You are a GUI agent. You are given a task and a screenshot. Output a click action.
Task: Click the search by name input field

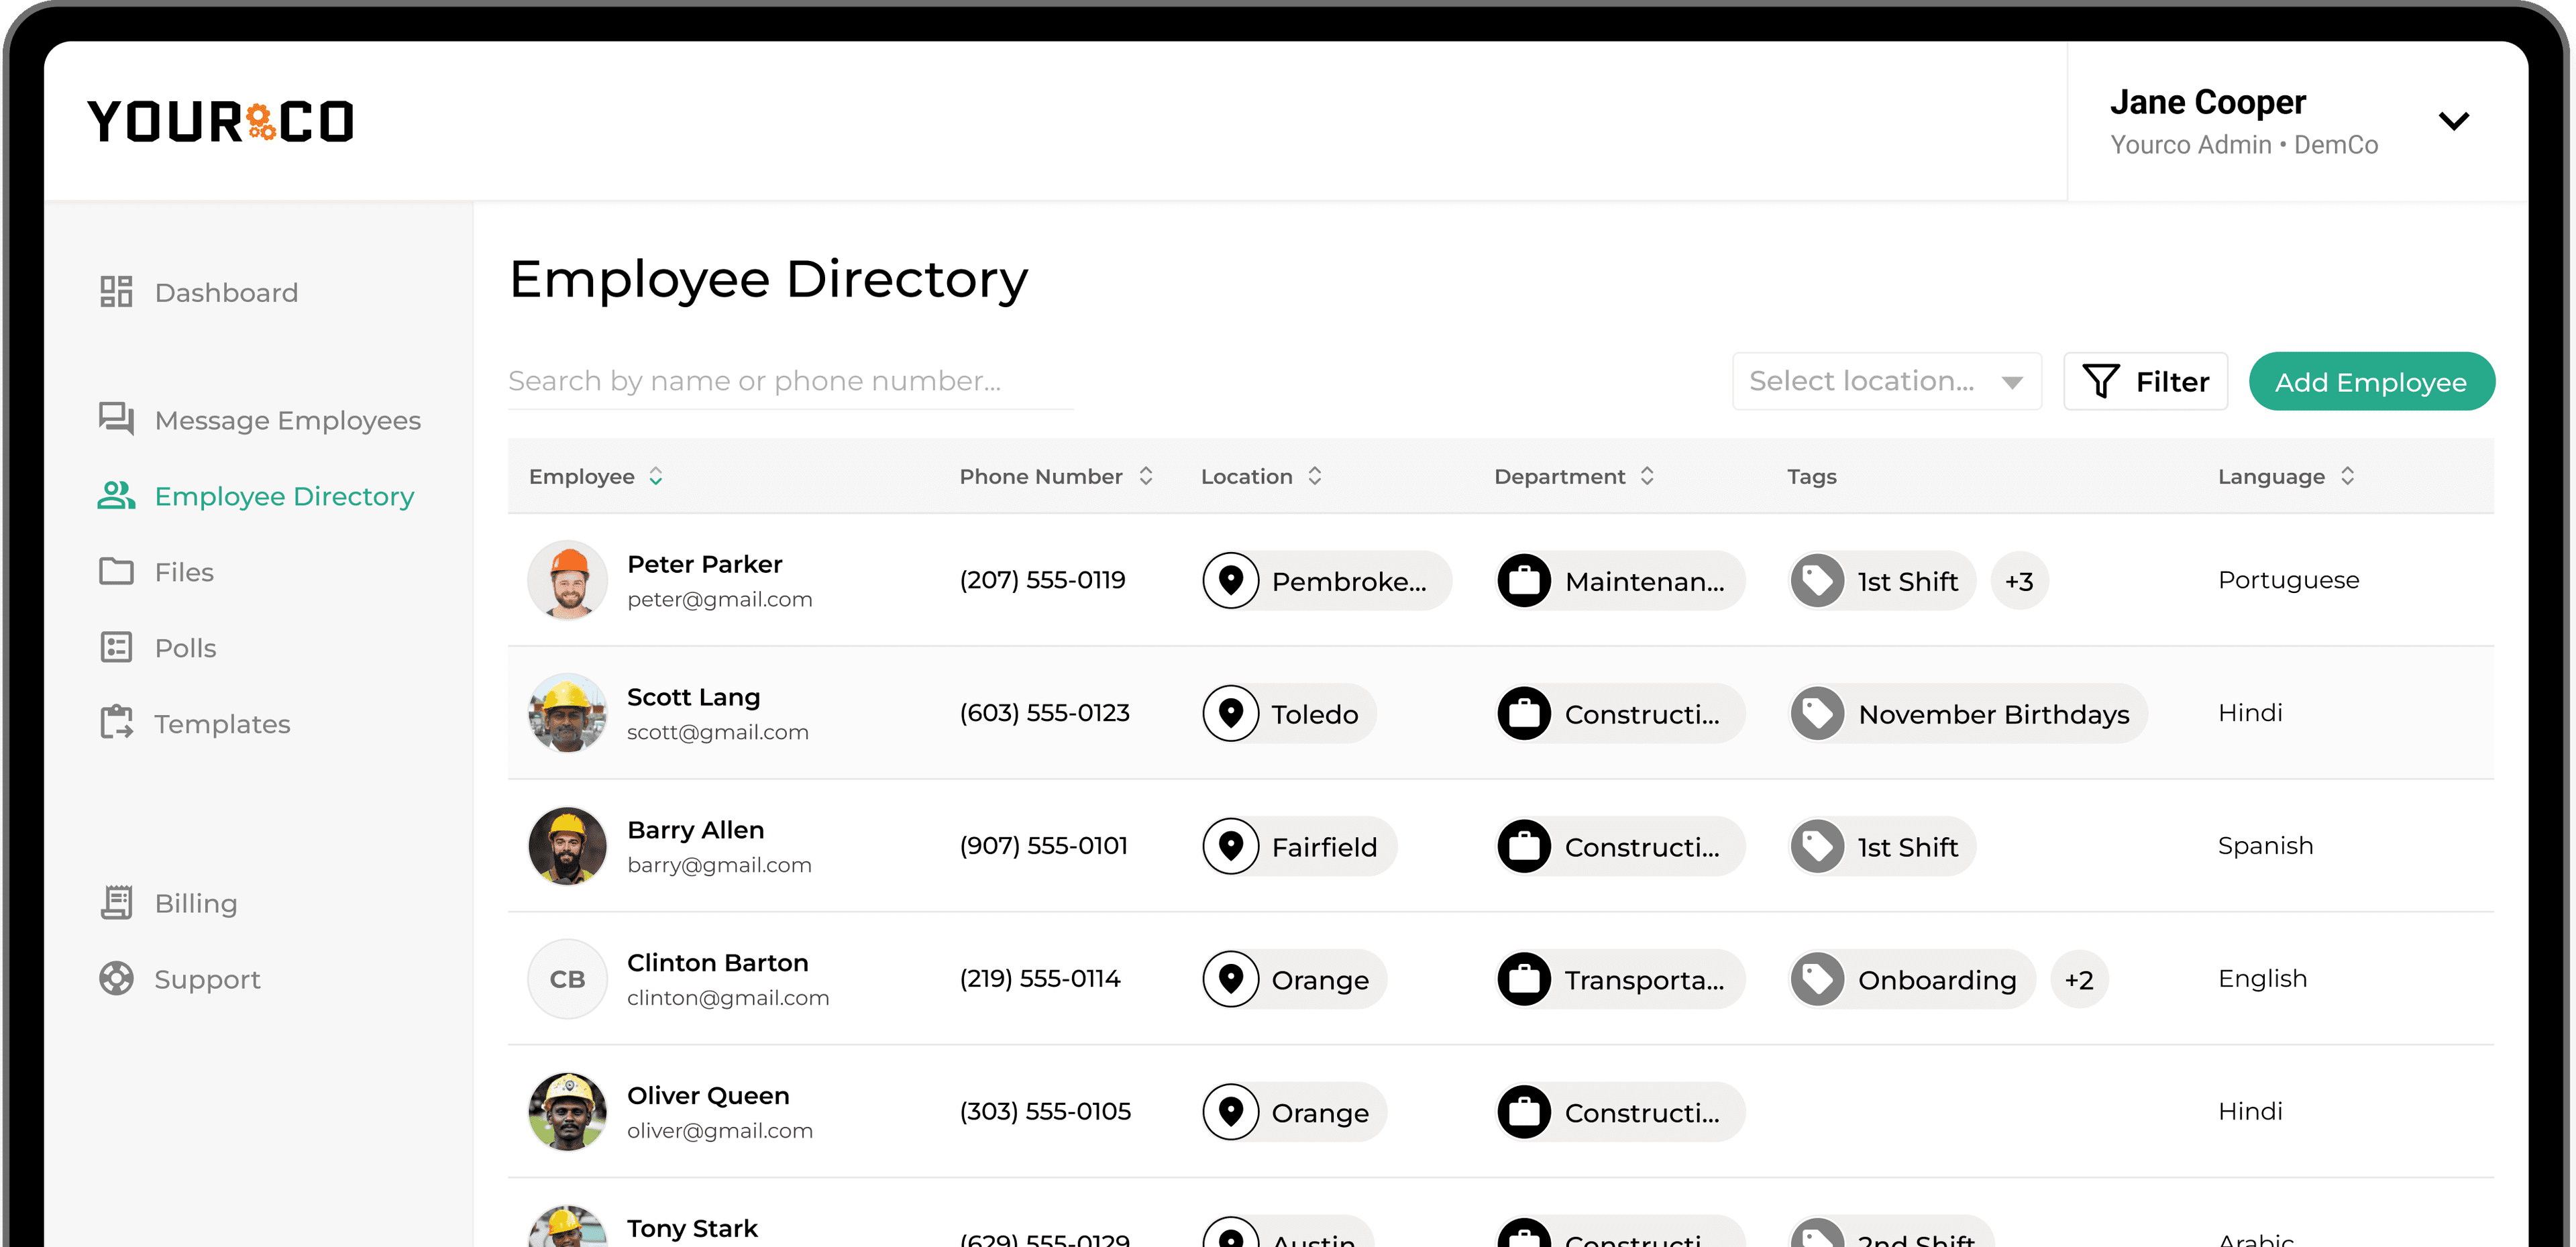(x=790, y=381)
